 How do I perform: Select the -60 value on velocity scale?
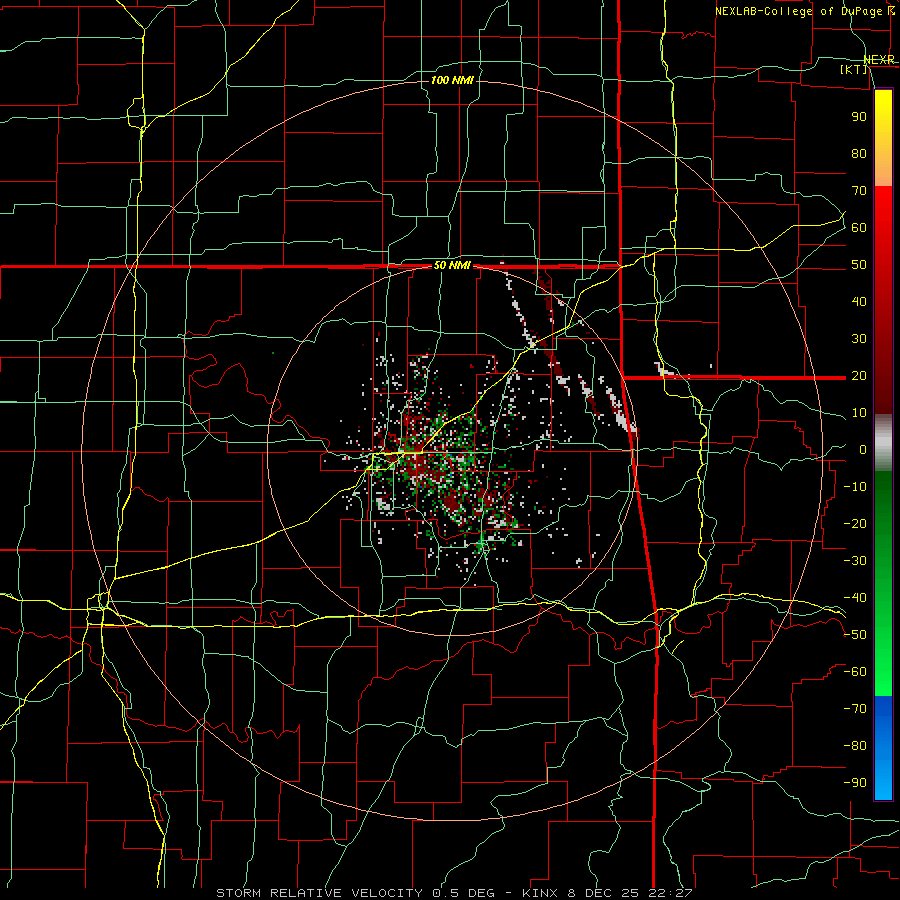coord(855,672)
